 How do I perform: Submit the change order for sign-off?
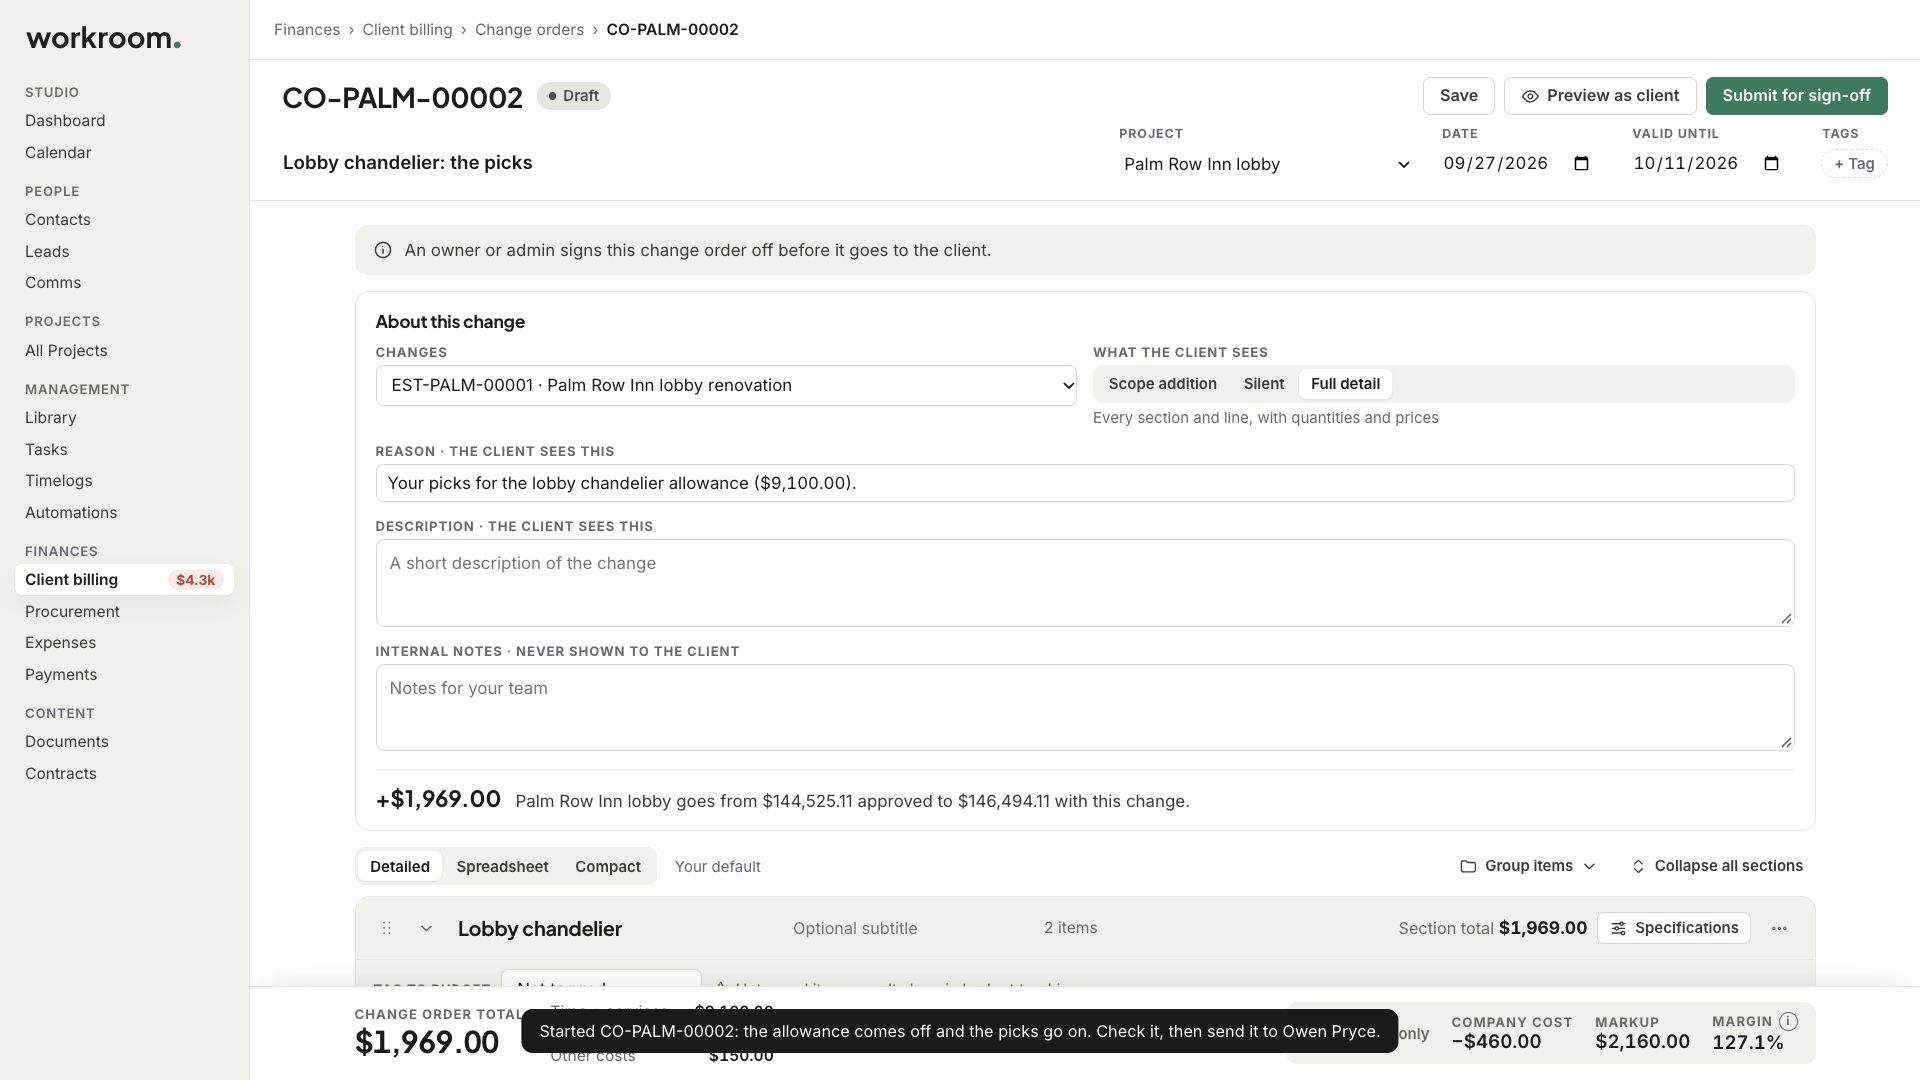tap(1796, 96)
